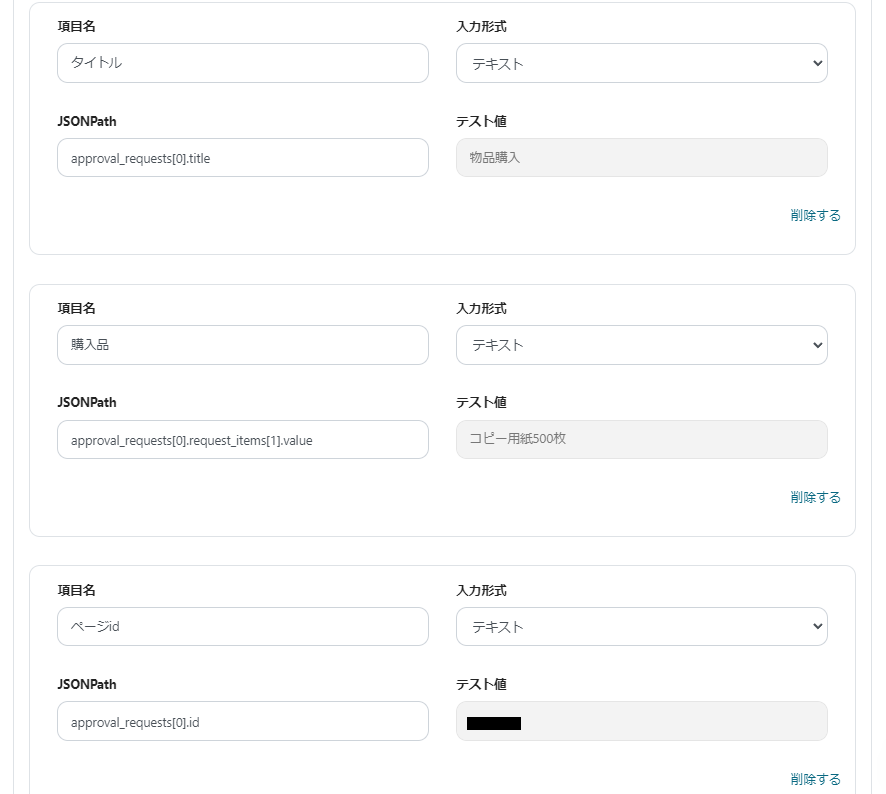Click 削除する in the タイトル card
Viewport: 886px width, 794px height.
815,215
